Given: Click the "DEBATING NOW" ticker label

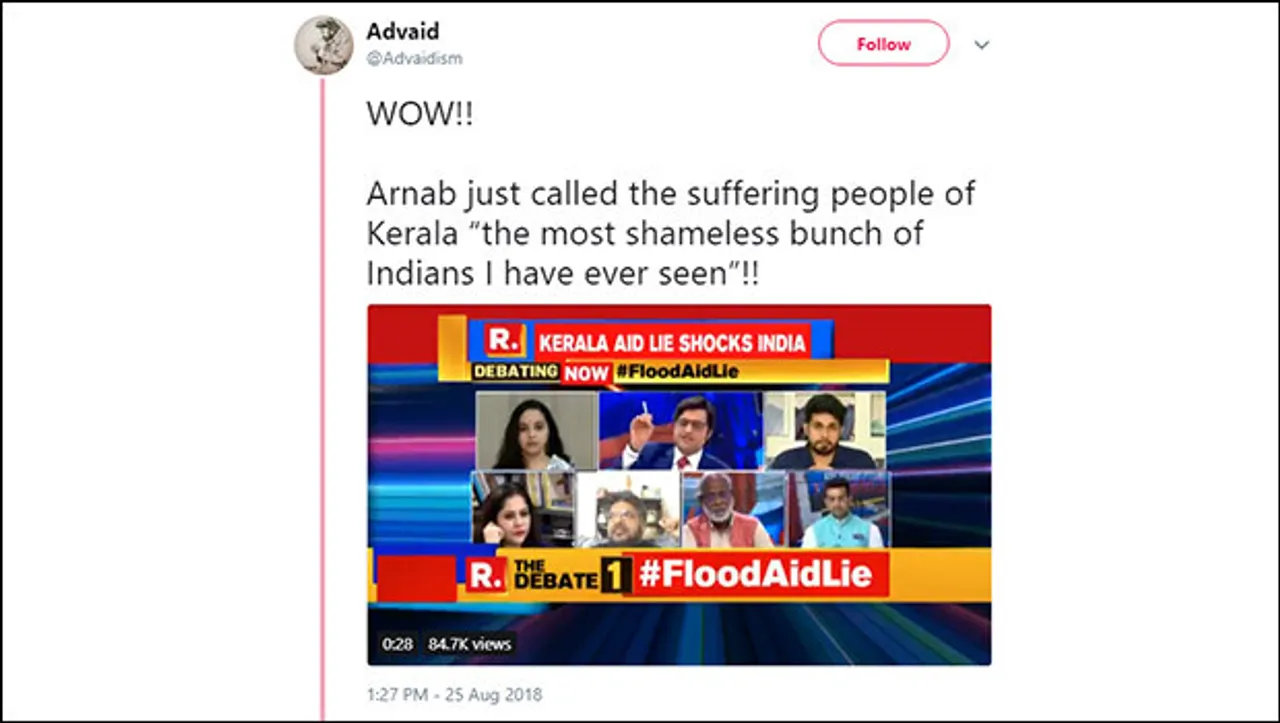Looking at the screenshot, I should point(540,372).
